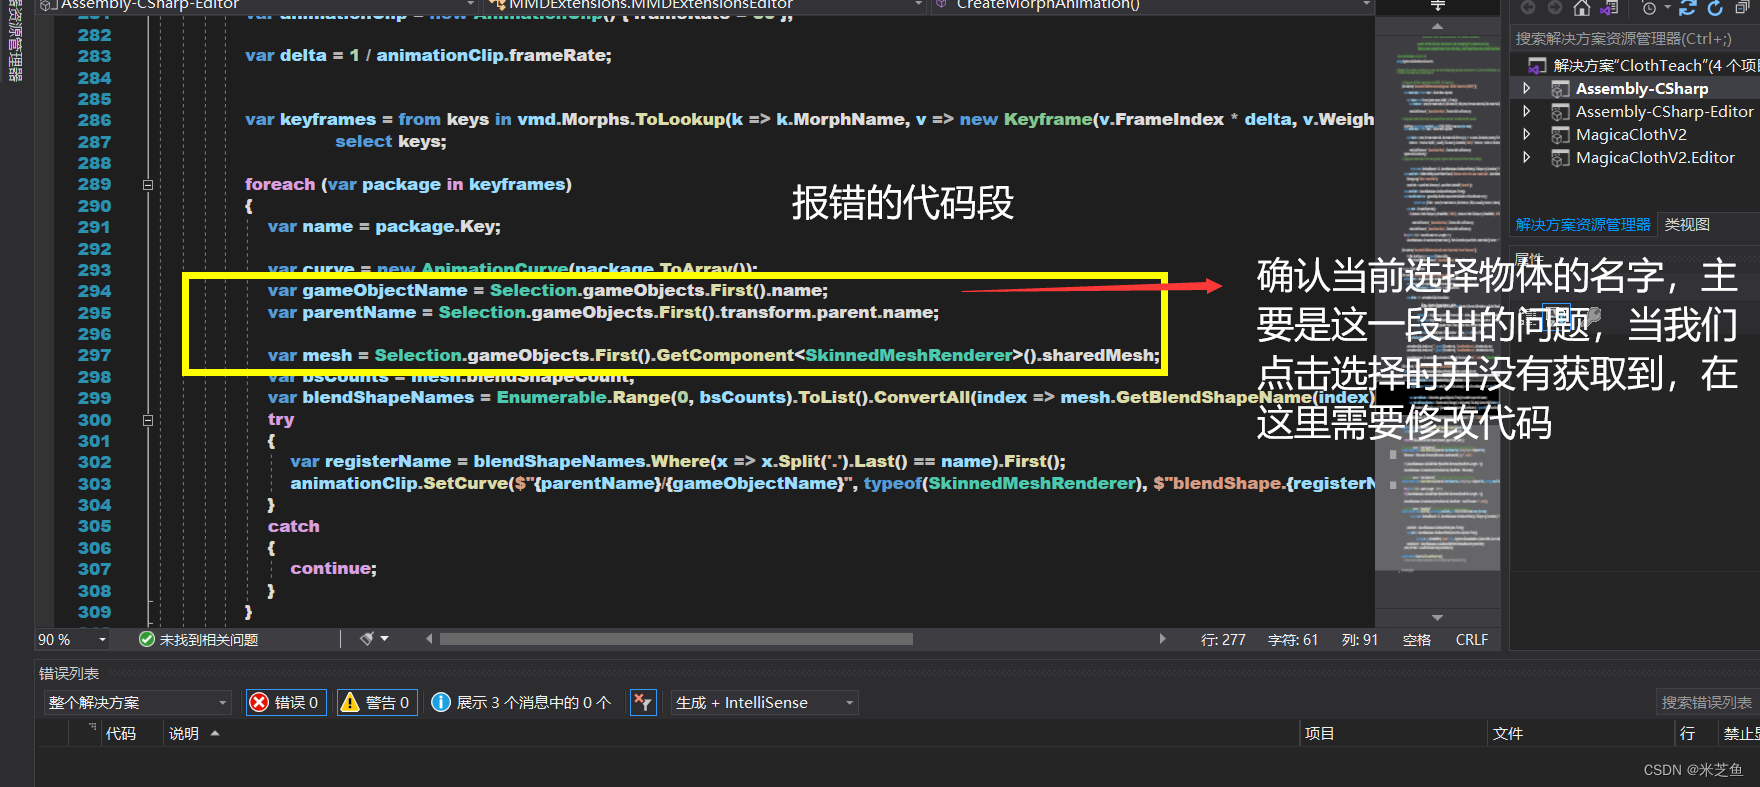The width and height of the screenshot is (1760, 787).
Task: Select the 解决方案"ClothTeach" solution node
Action: (x=1655, y=66)
